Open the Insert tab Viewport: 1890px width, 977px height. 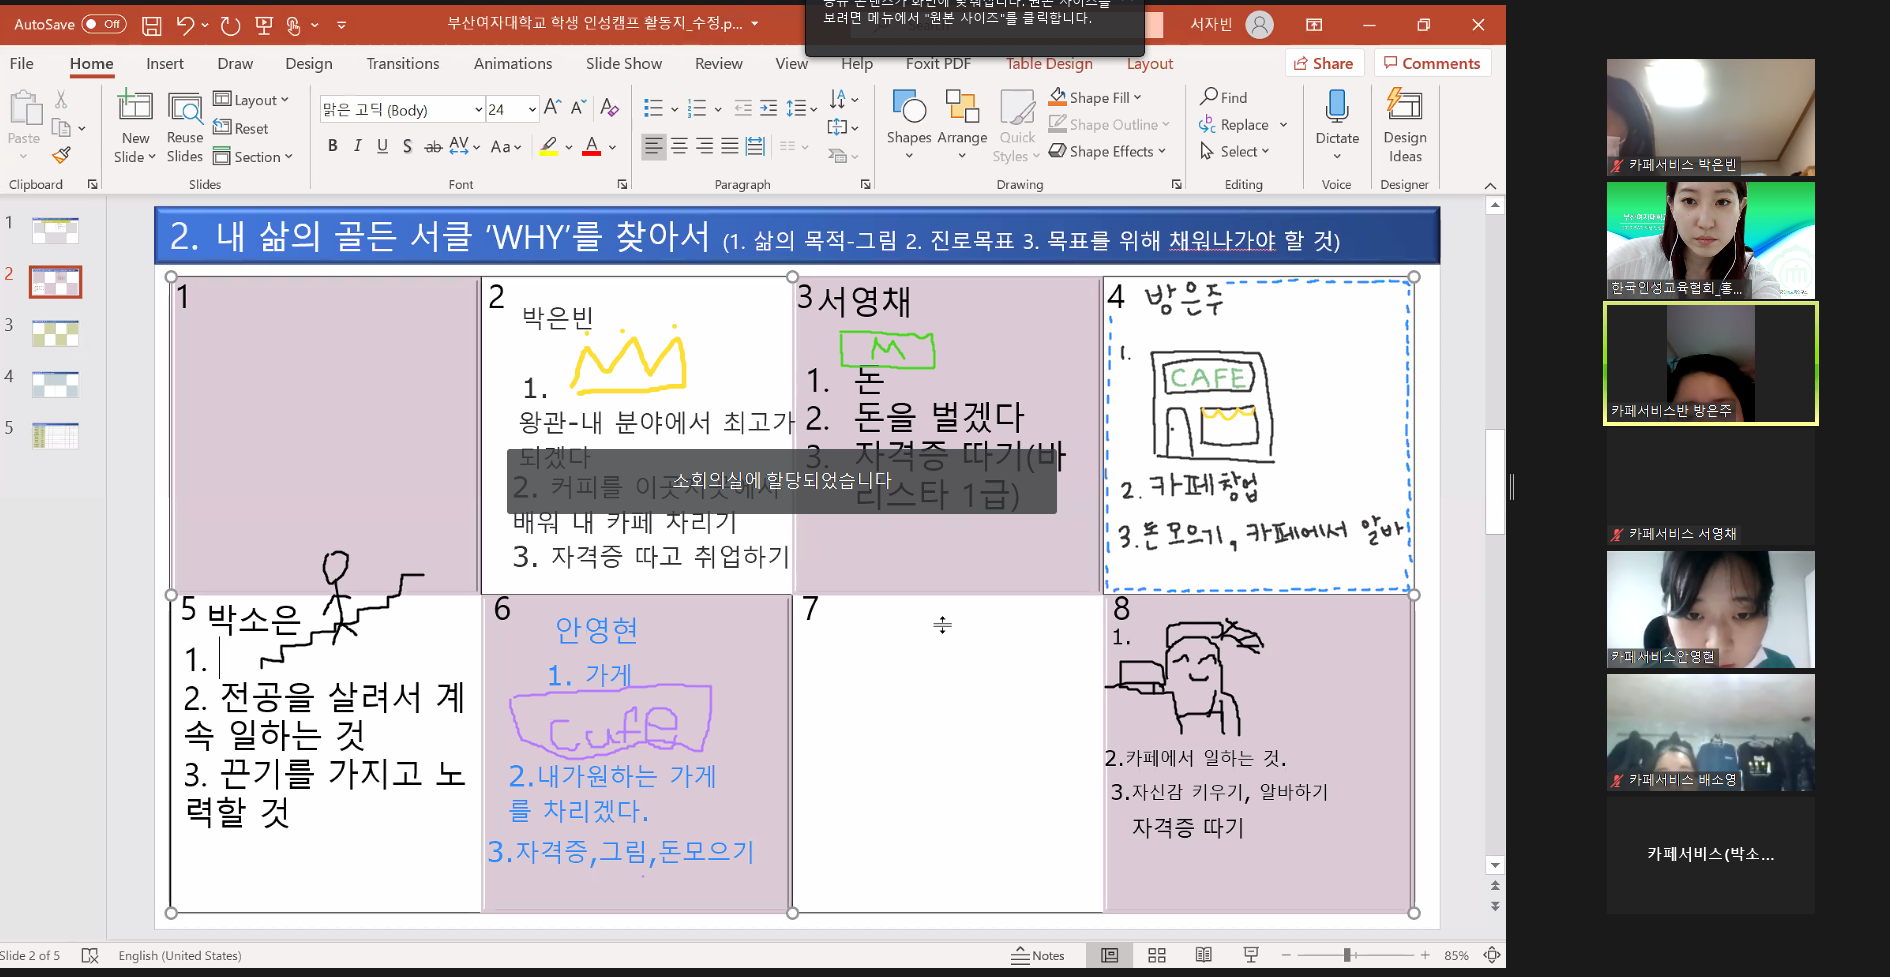[x=165, y=63]
